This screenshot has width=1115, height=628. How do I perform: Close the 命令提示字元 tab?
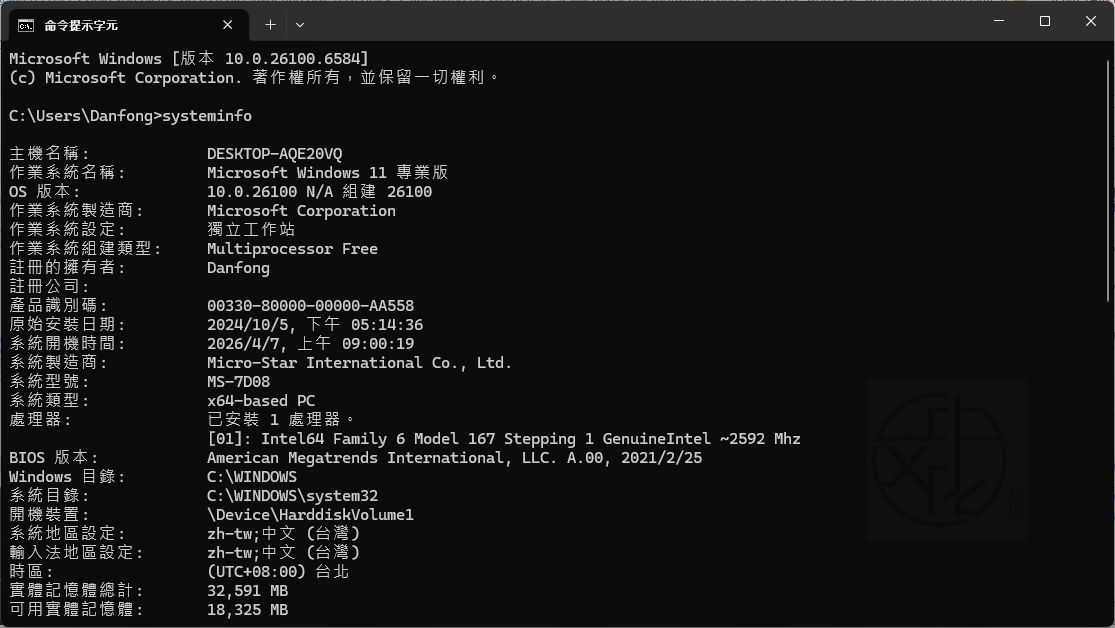click(227, 24)
